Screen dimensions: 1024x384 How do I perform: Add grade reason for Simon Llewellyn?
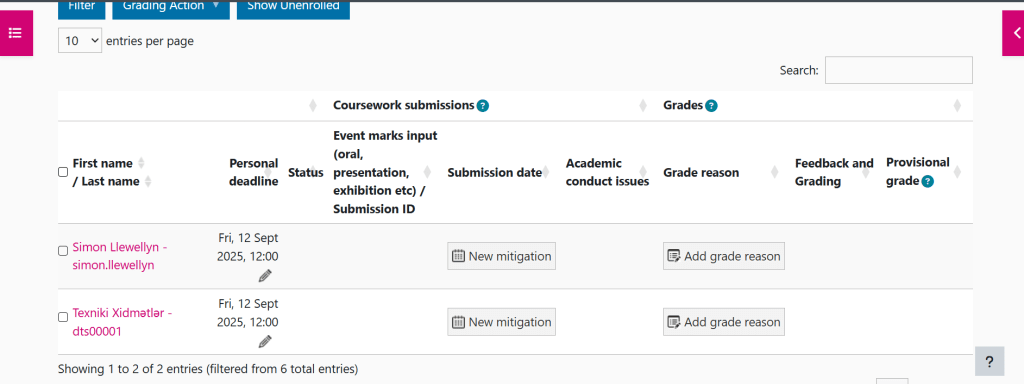coord(724,256)
